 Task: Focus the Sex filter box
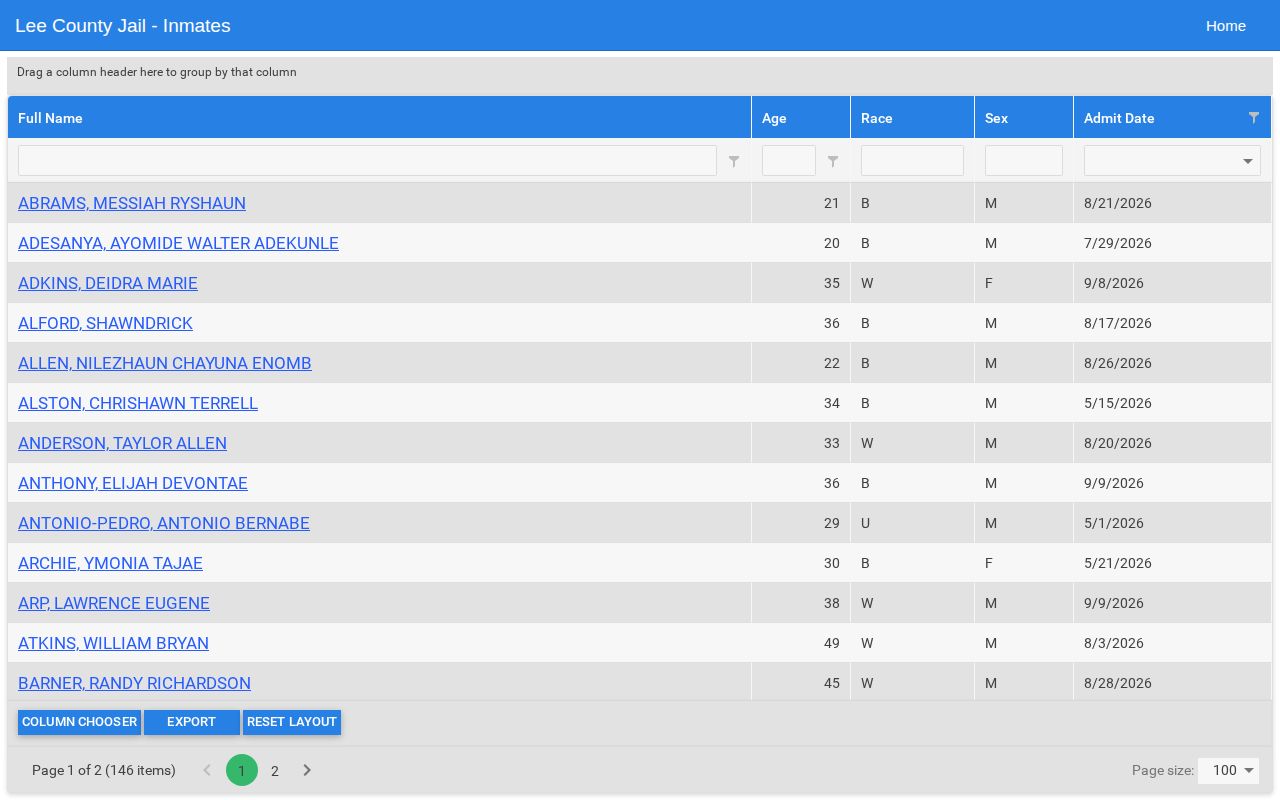click(x=1024, y=161)
